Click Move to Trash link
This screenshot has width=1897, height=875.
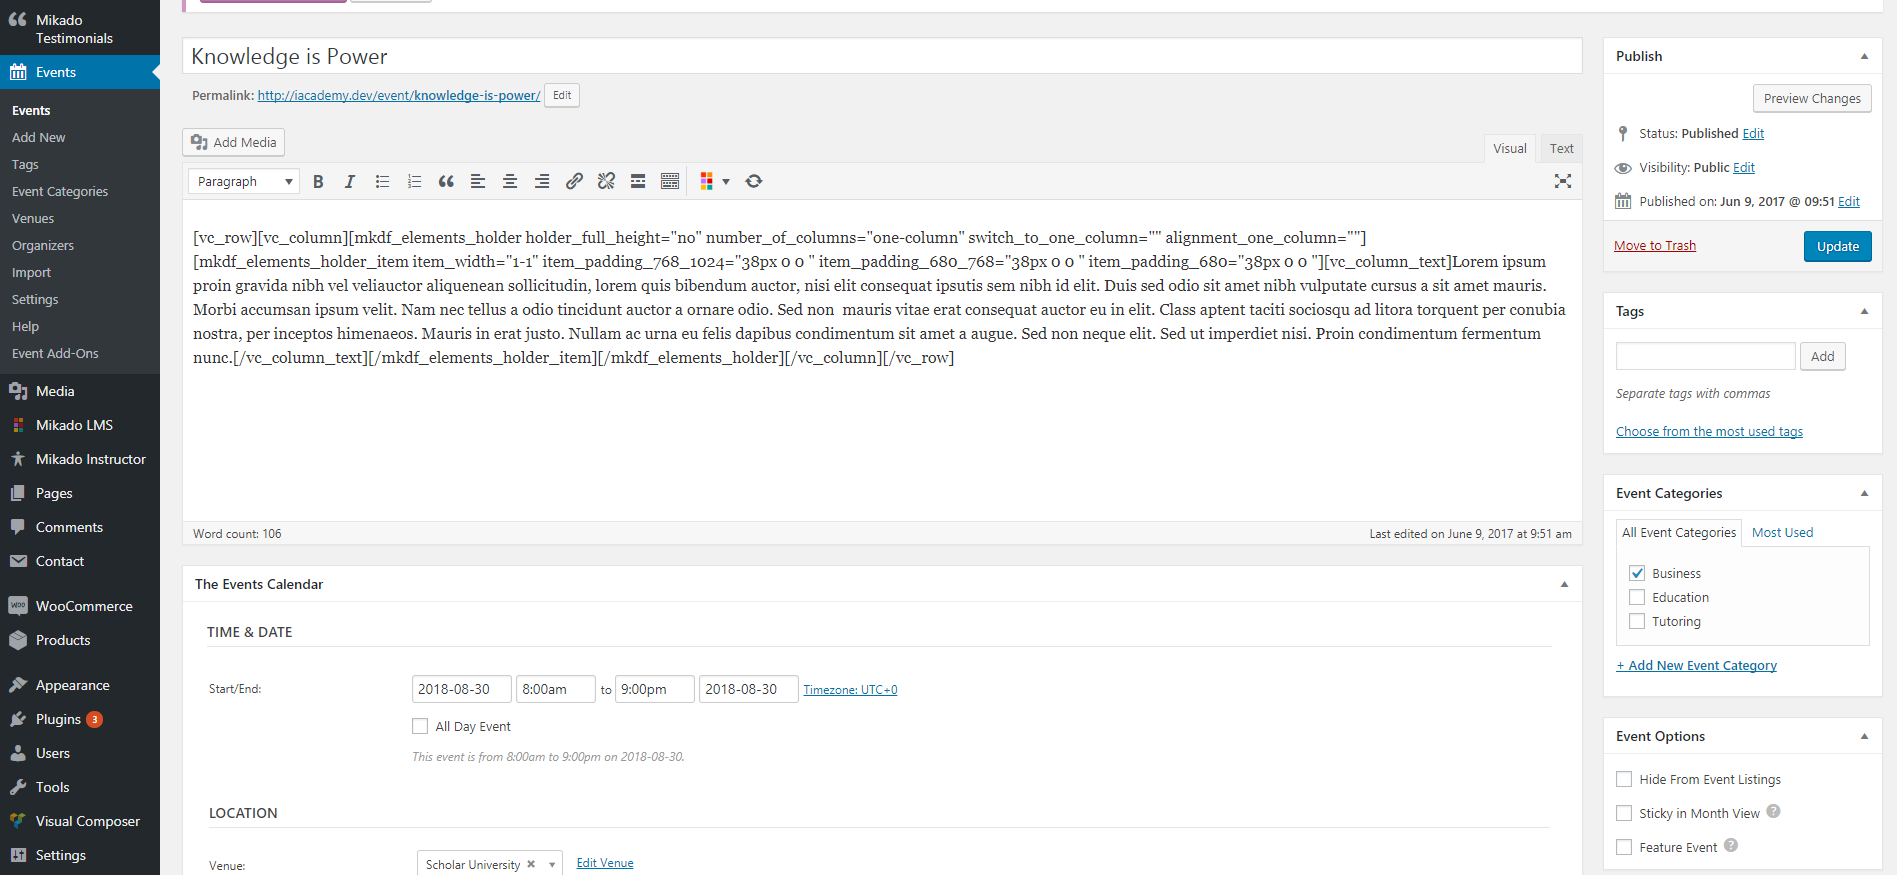(x=1655, y=245)
